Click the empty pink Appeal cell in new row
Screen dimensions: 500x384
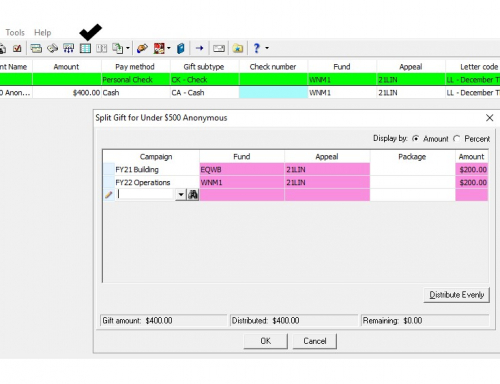[327, 195]
